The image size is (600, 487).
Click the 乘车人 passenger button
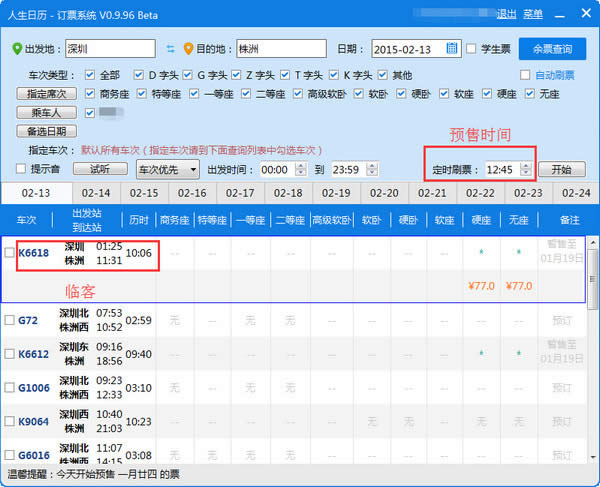(x=46, y=112)
